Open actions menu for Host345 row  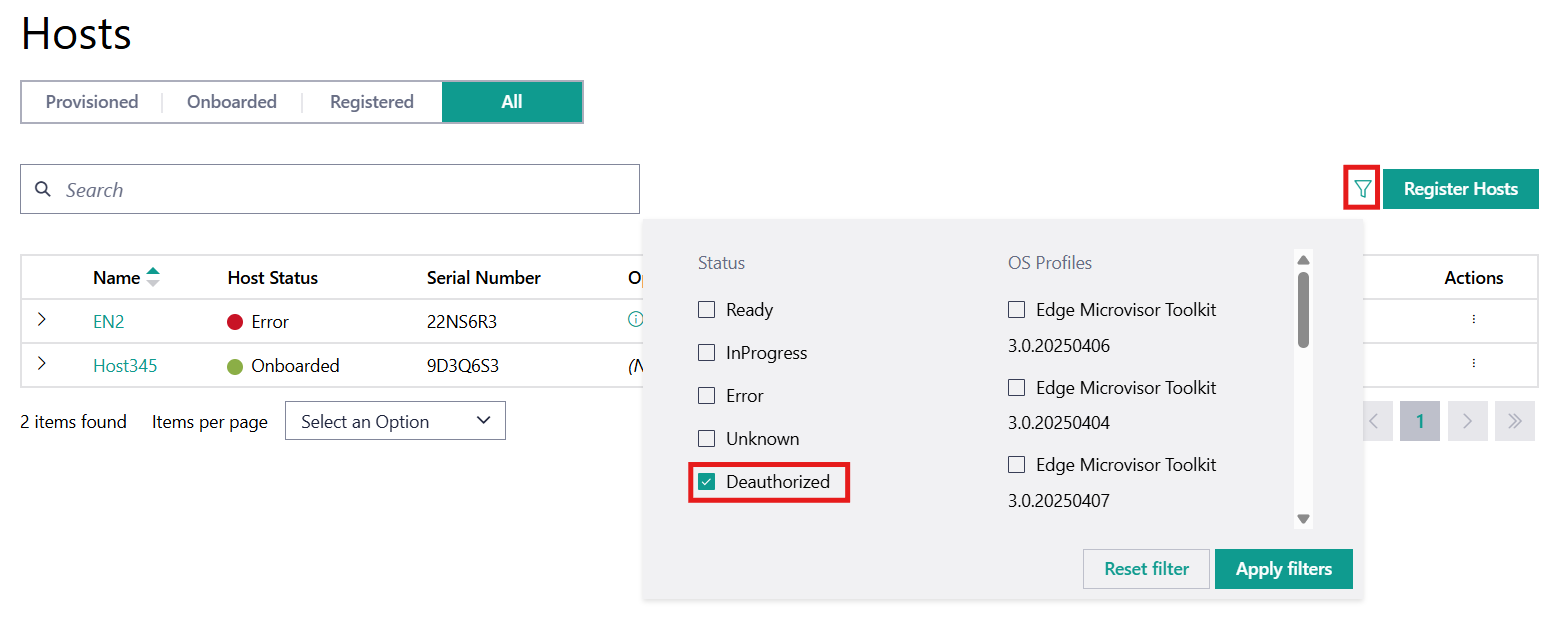[x=1473, y=364]
